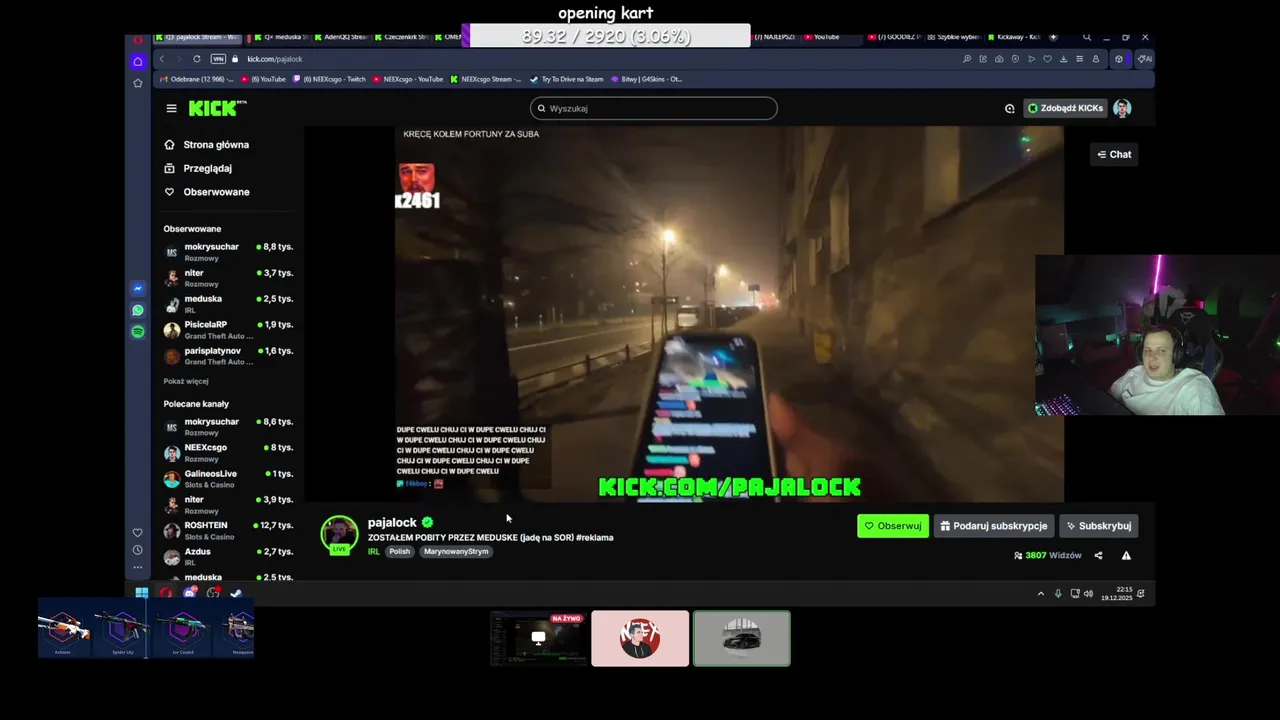
Task: Open the user profile avatar menu
Action: (x=1122, y=108)
